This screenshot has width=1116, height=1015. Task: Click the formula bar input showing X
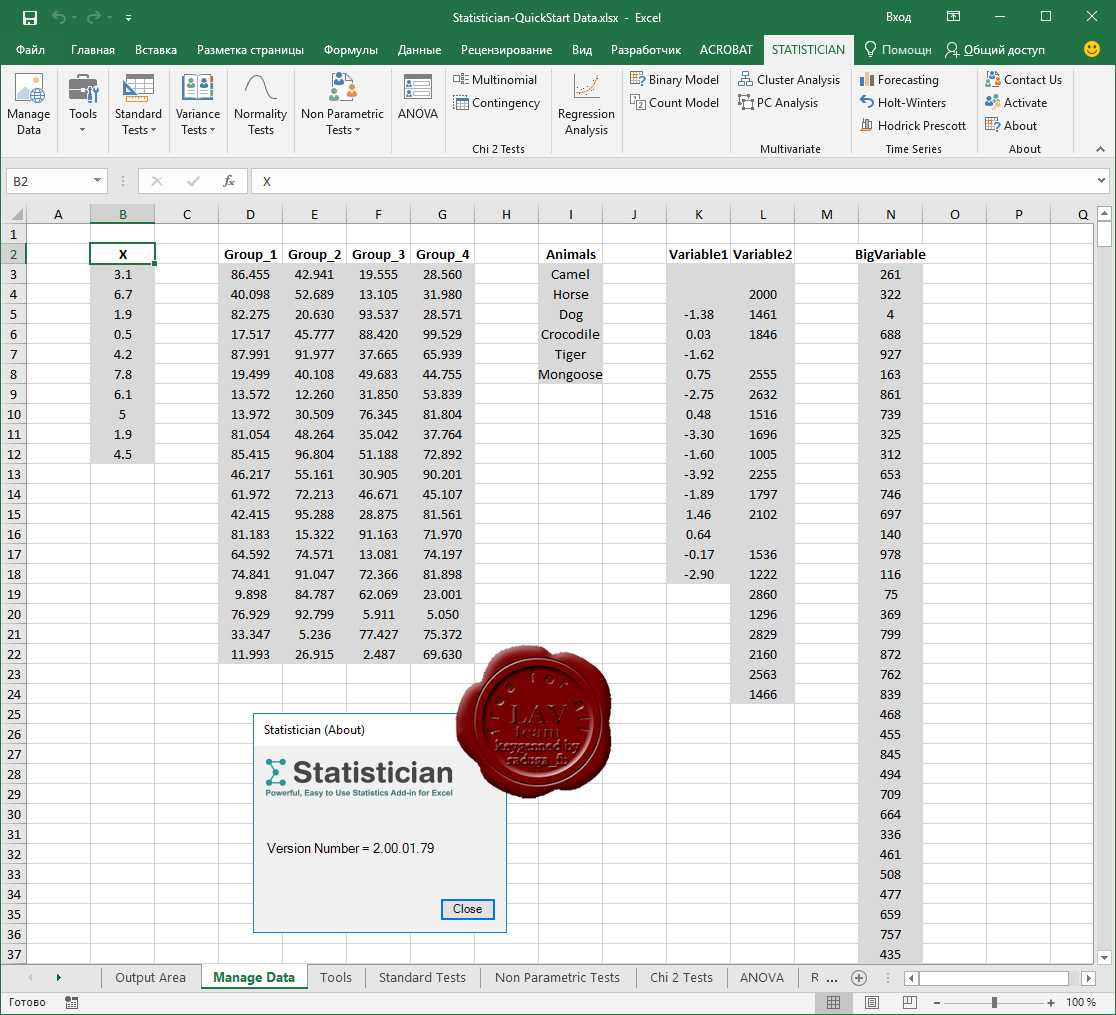tap(672, 182)
